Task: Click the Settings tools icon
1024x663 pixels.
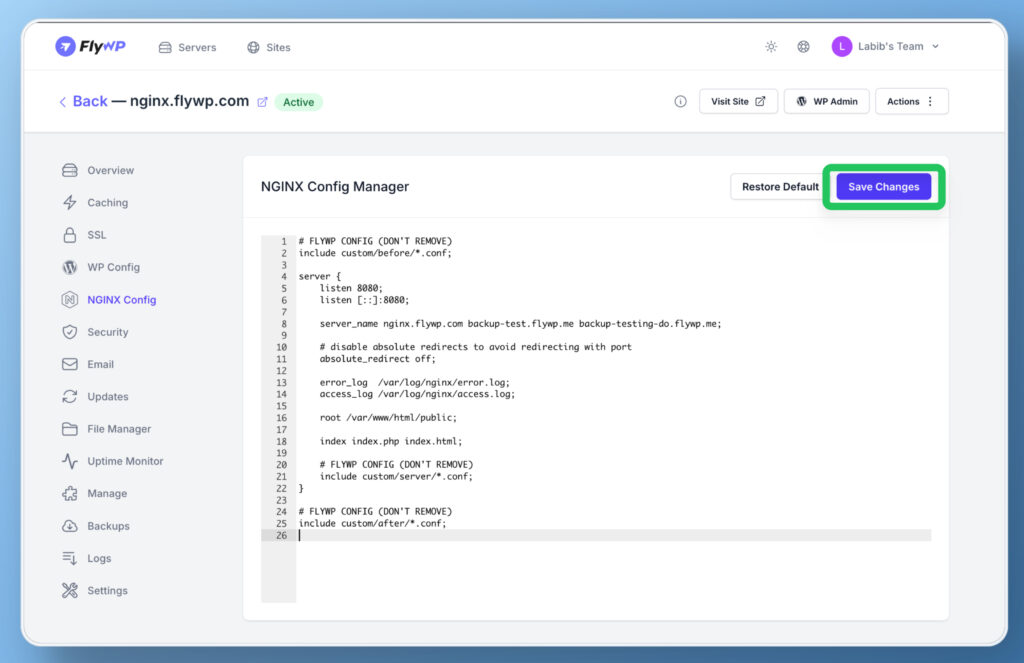Action: pyautogui.click(x=70, y=590)
